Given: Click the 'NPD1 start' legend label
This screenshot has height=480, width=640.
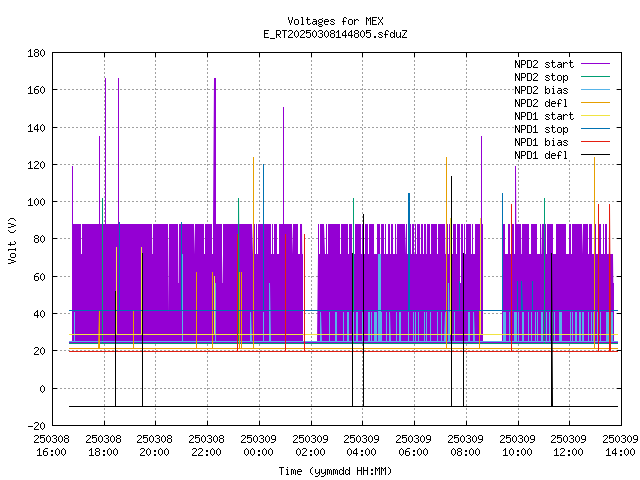Looking at the screenshot, I should click(544, 116).
